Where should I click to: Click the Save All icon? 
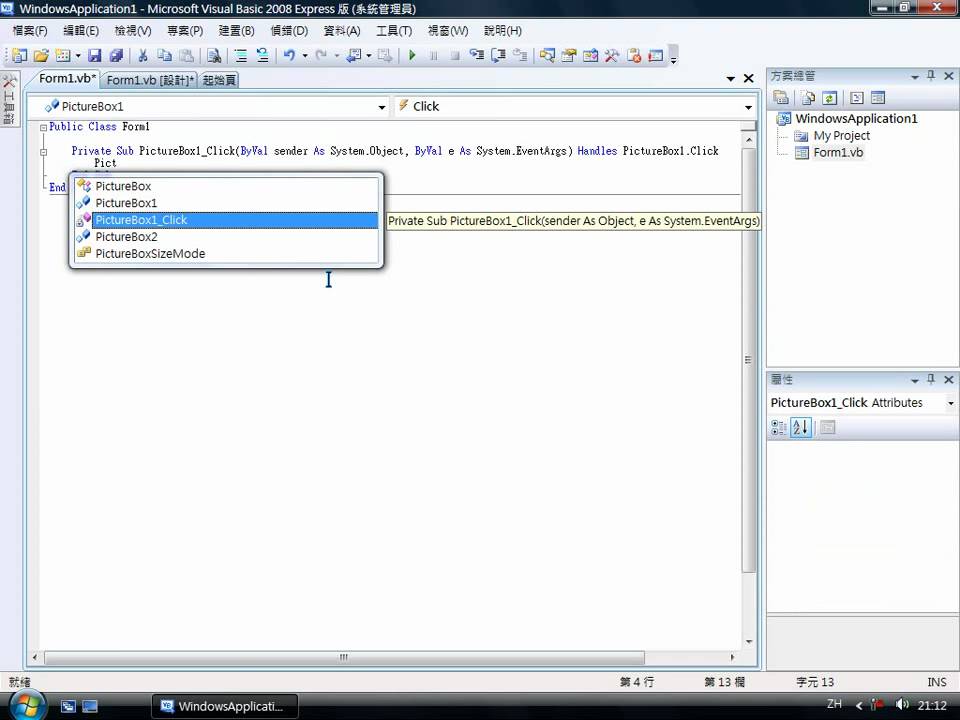pyautogui.click(x=116, y=56)
